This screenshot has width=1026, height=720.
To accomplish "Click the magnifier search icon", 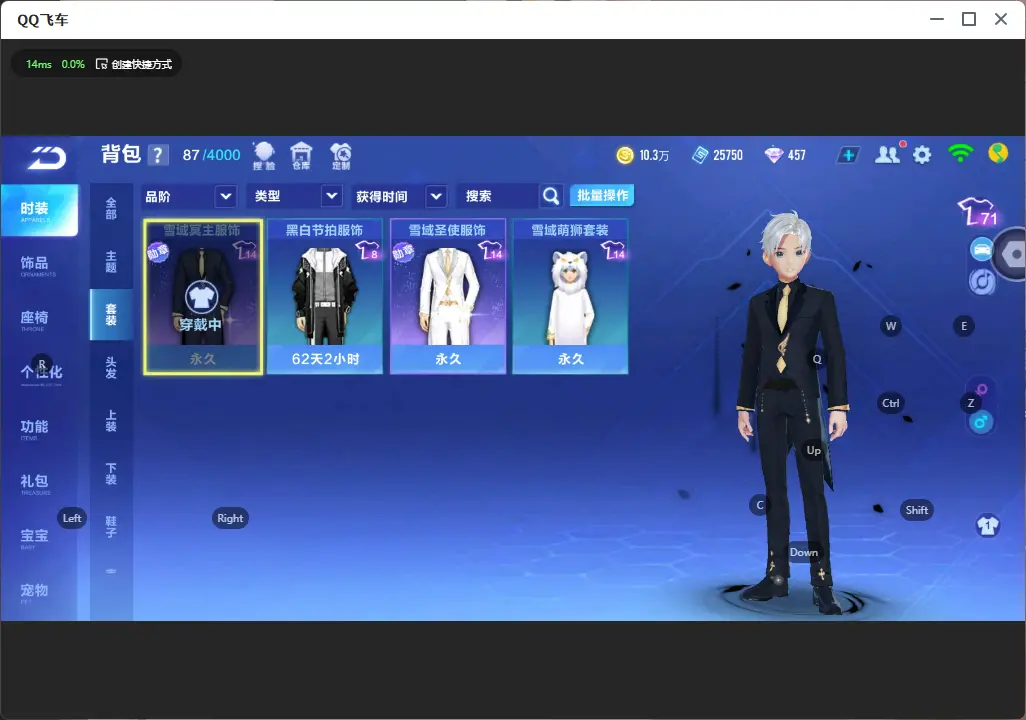I will coord(551,196).
